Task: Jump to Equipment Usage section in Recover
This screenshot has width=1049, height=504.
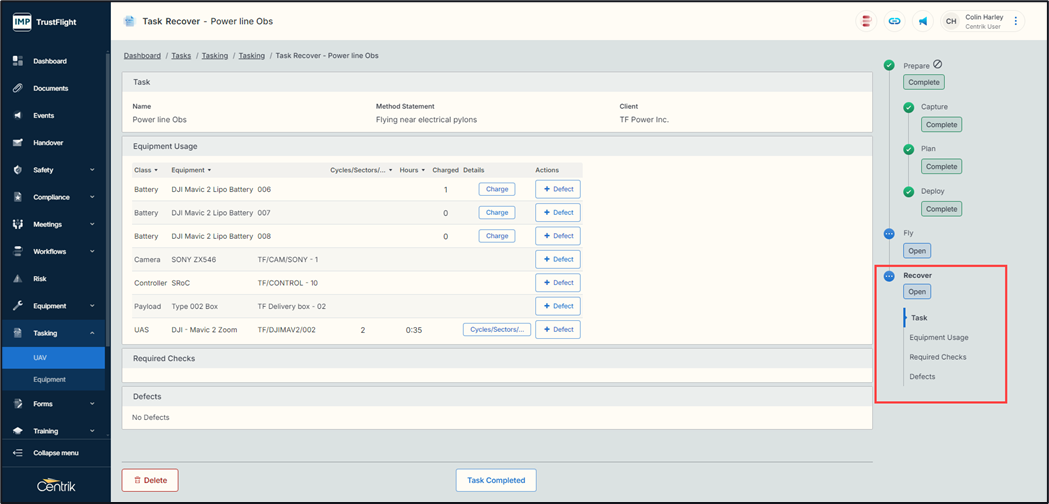Action: pos(938,338)
